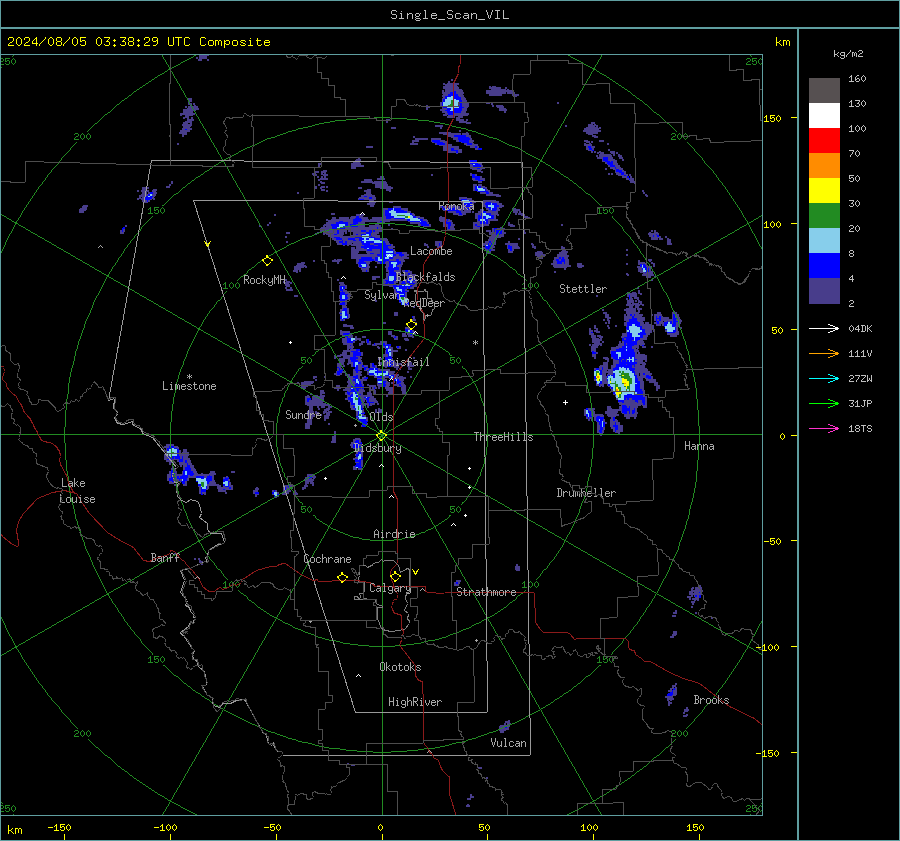This screenshot has width=900, height=841.
Task: Click the Cochrane town label
Action: tap(327, 559)
